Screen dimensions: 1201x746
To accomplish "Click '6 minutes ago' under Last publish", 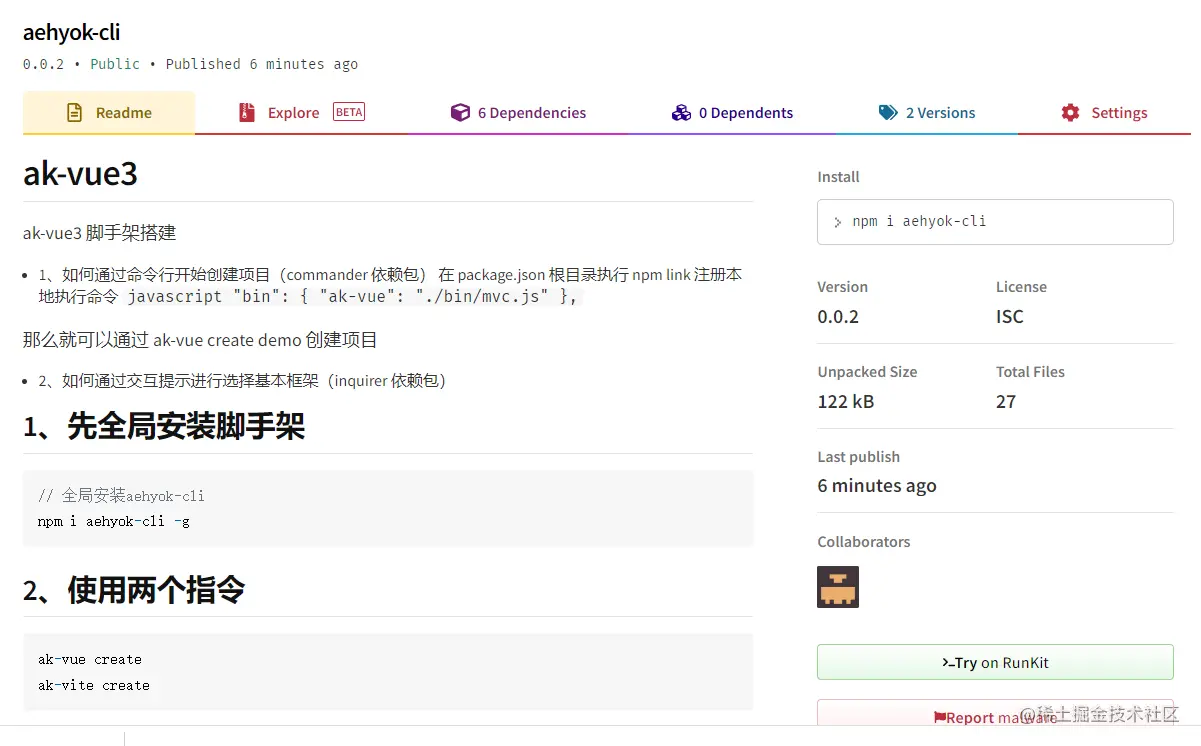I will tap(877, 486).
